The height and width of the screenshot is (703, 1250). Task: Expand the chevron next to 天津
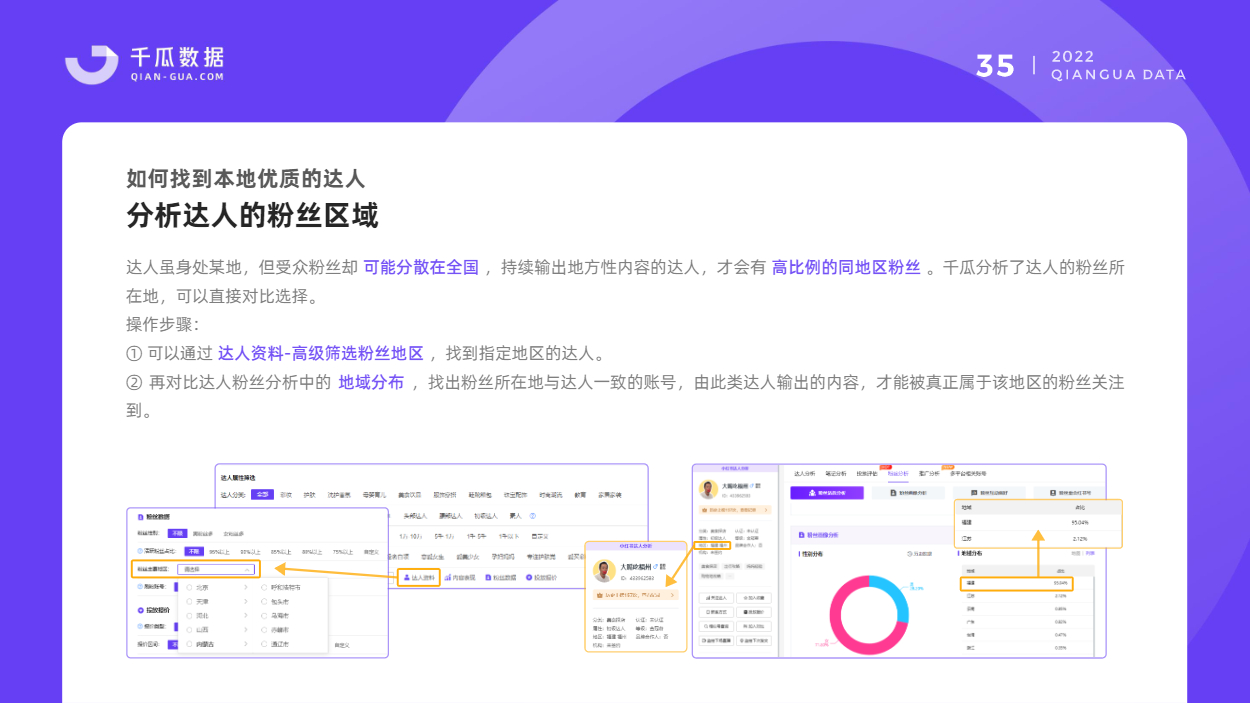(246, 601)
